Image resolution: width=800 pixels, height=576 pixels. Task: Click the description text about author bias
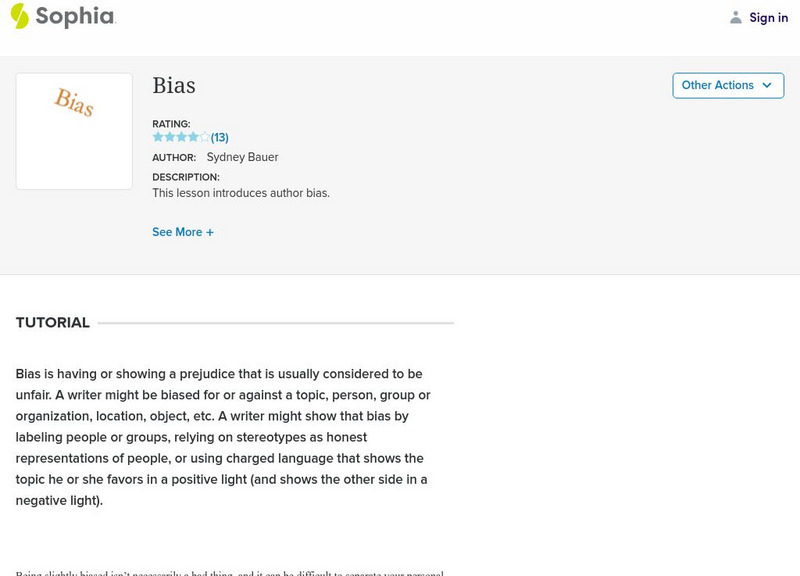tap(241, 193)
